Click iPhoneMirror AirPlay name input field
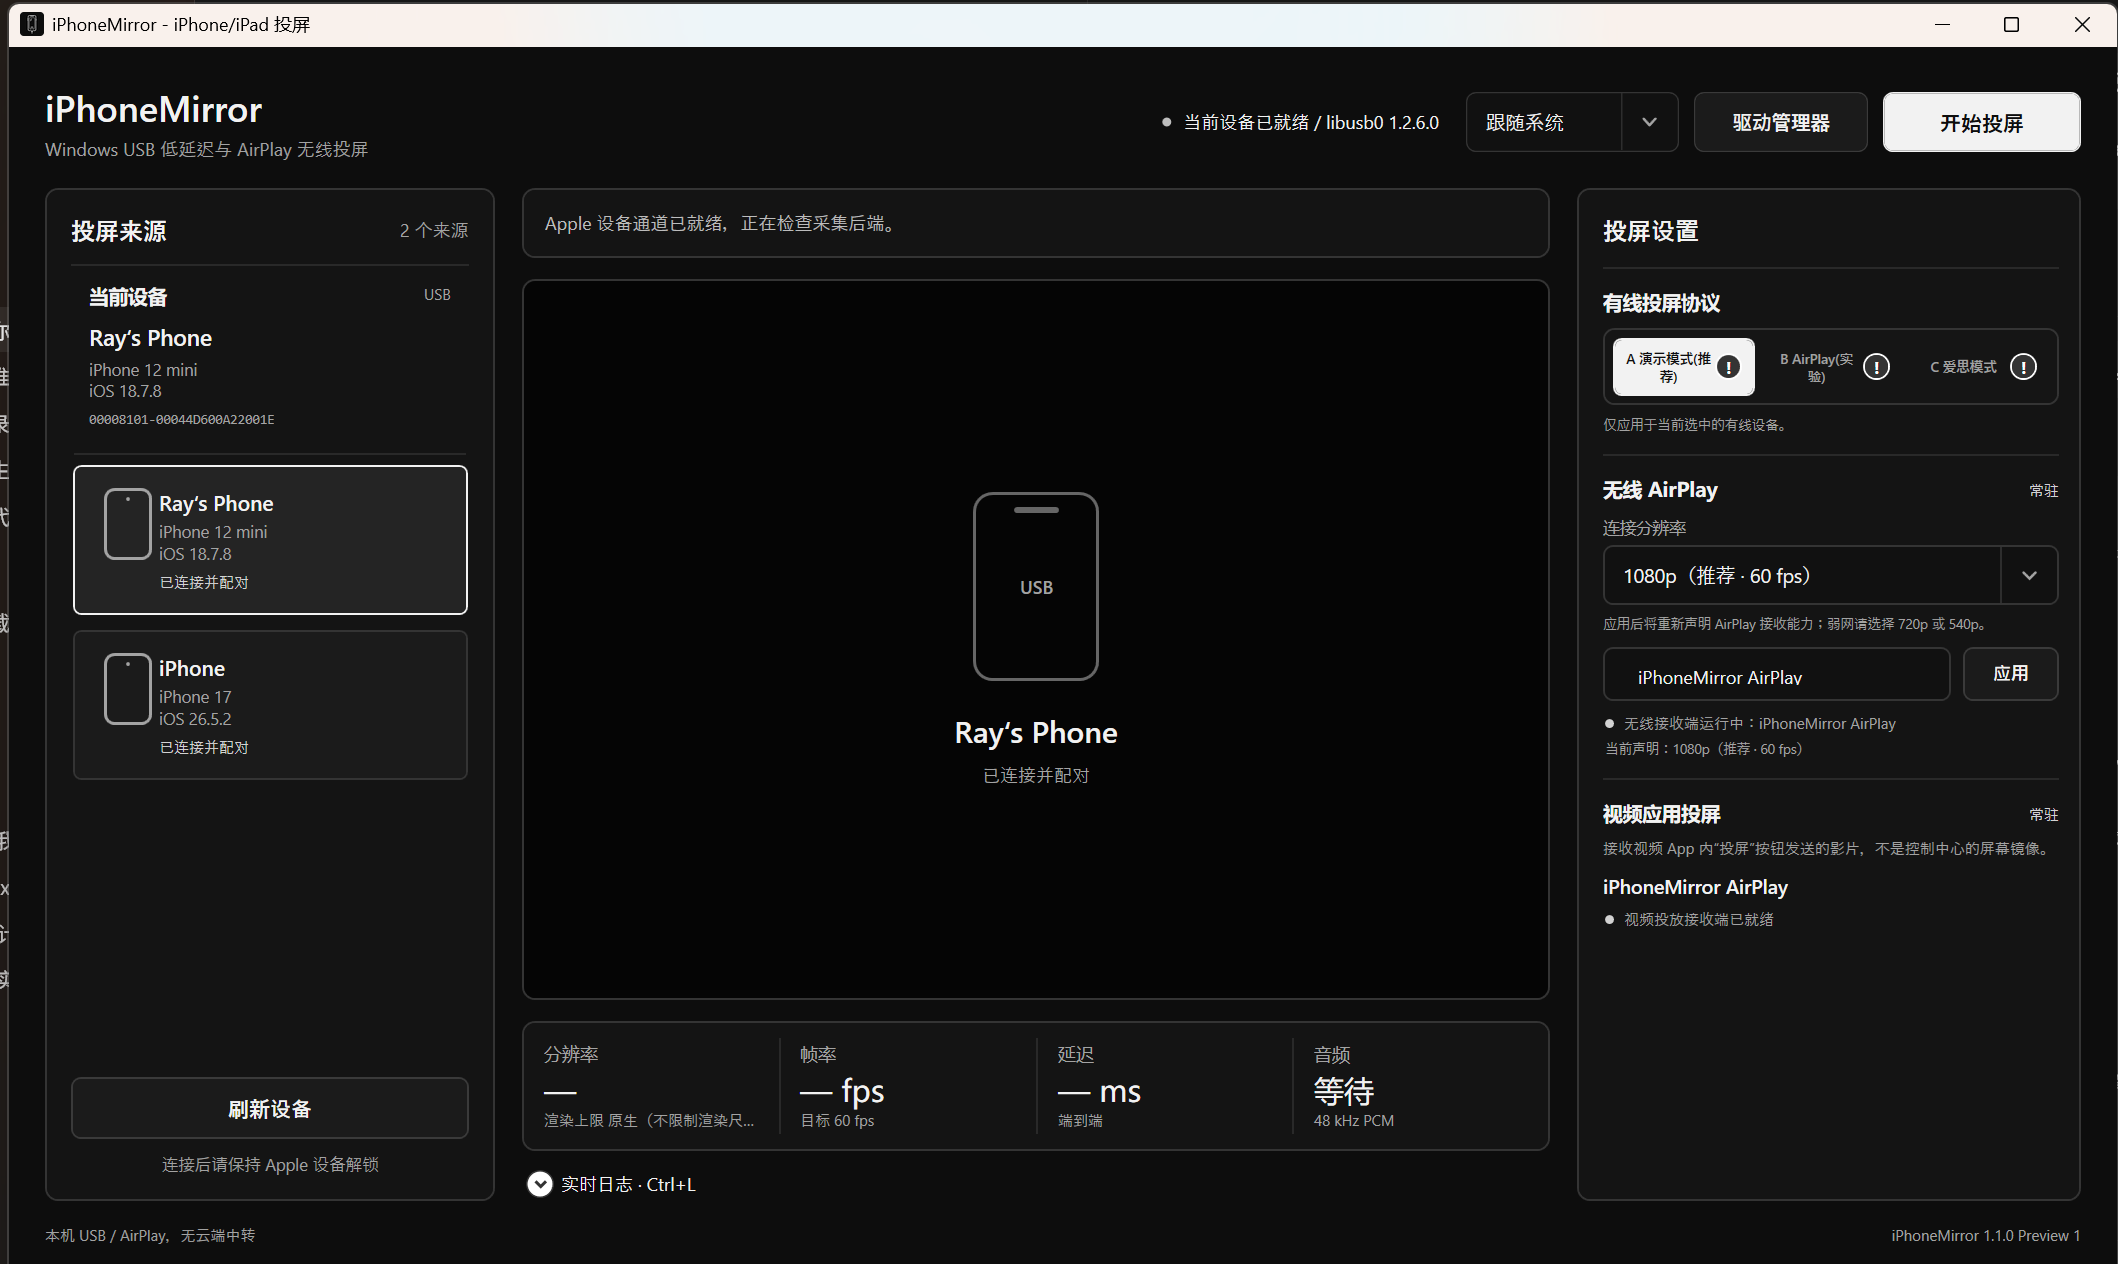 (x=1776, y=676)
